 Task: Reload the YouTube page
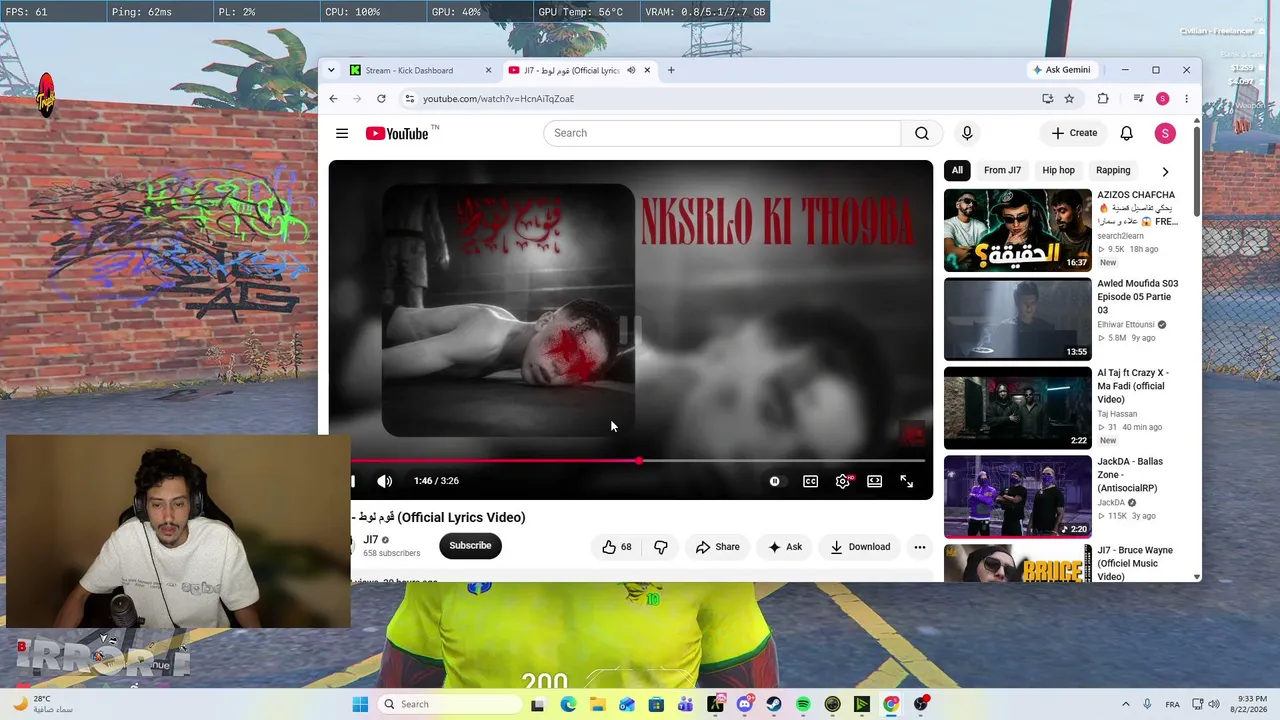coord(381,99)
